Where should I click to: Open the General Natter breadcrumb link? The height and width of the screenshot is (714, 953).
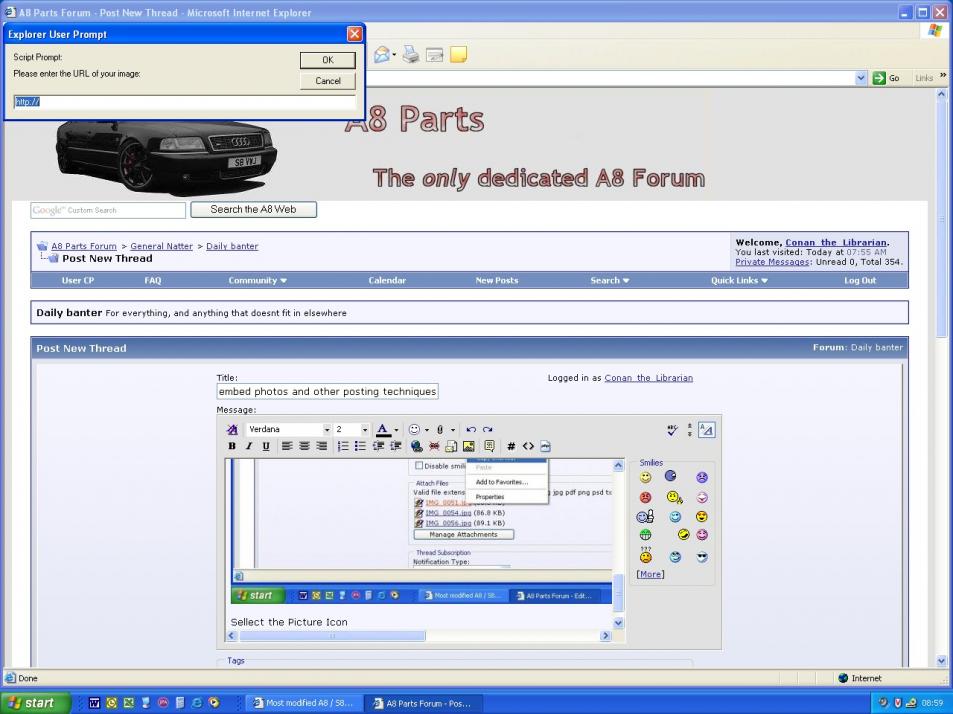tap(161, 246)
